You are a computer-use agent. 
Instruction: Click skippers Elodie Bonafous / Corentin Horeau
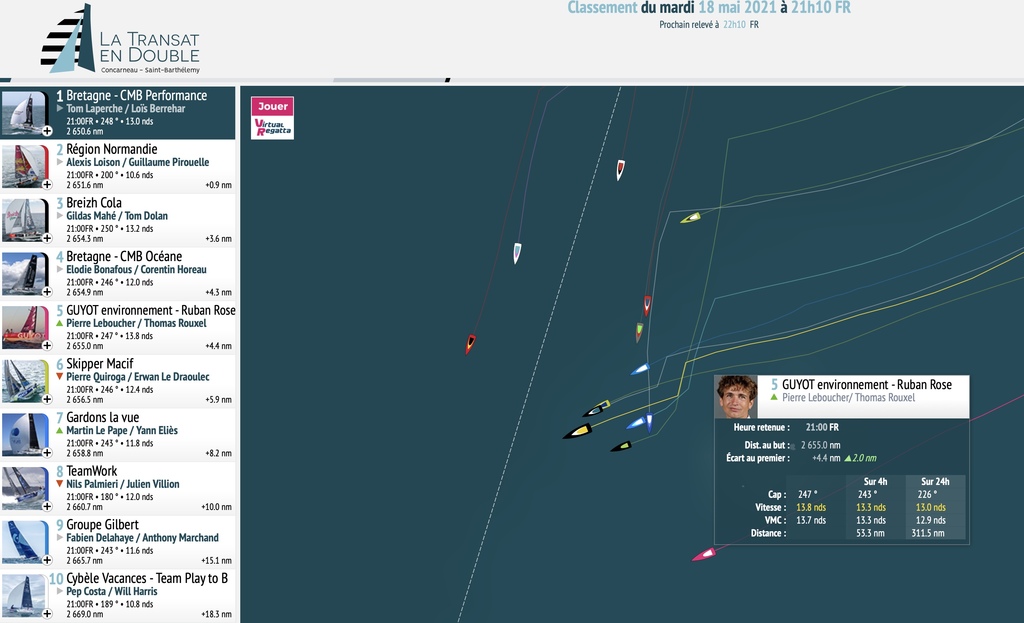[x=136, y=269]
